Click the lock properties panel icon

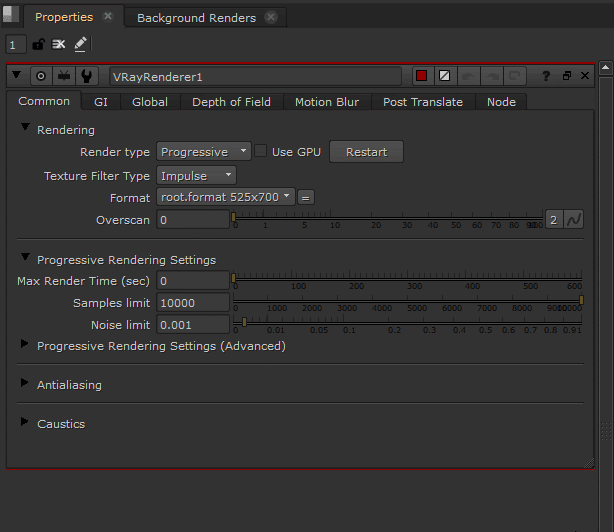click(x=38, y=45)
